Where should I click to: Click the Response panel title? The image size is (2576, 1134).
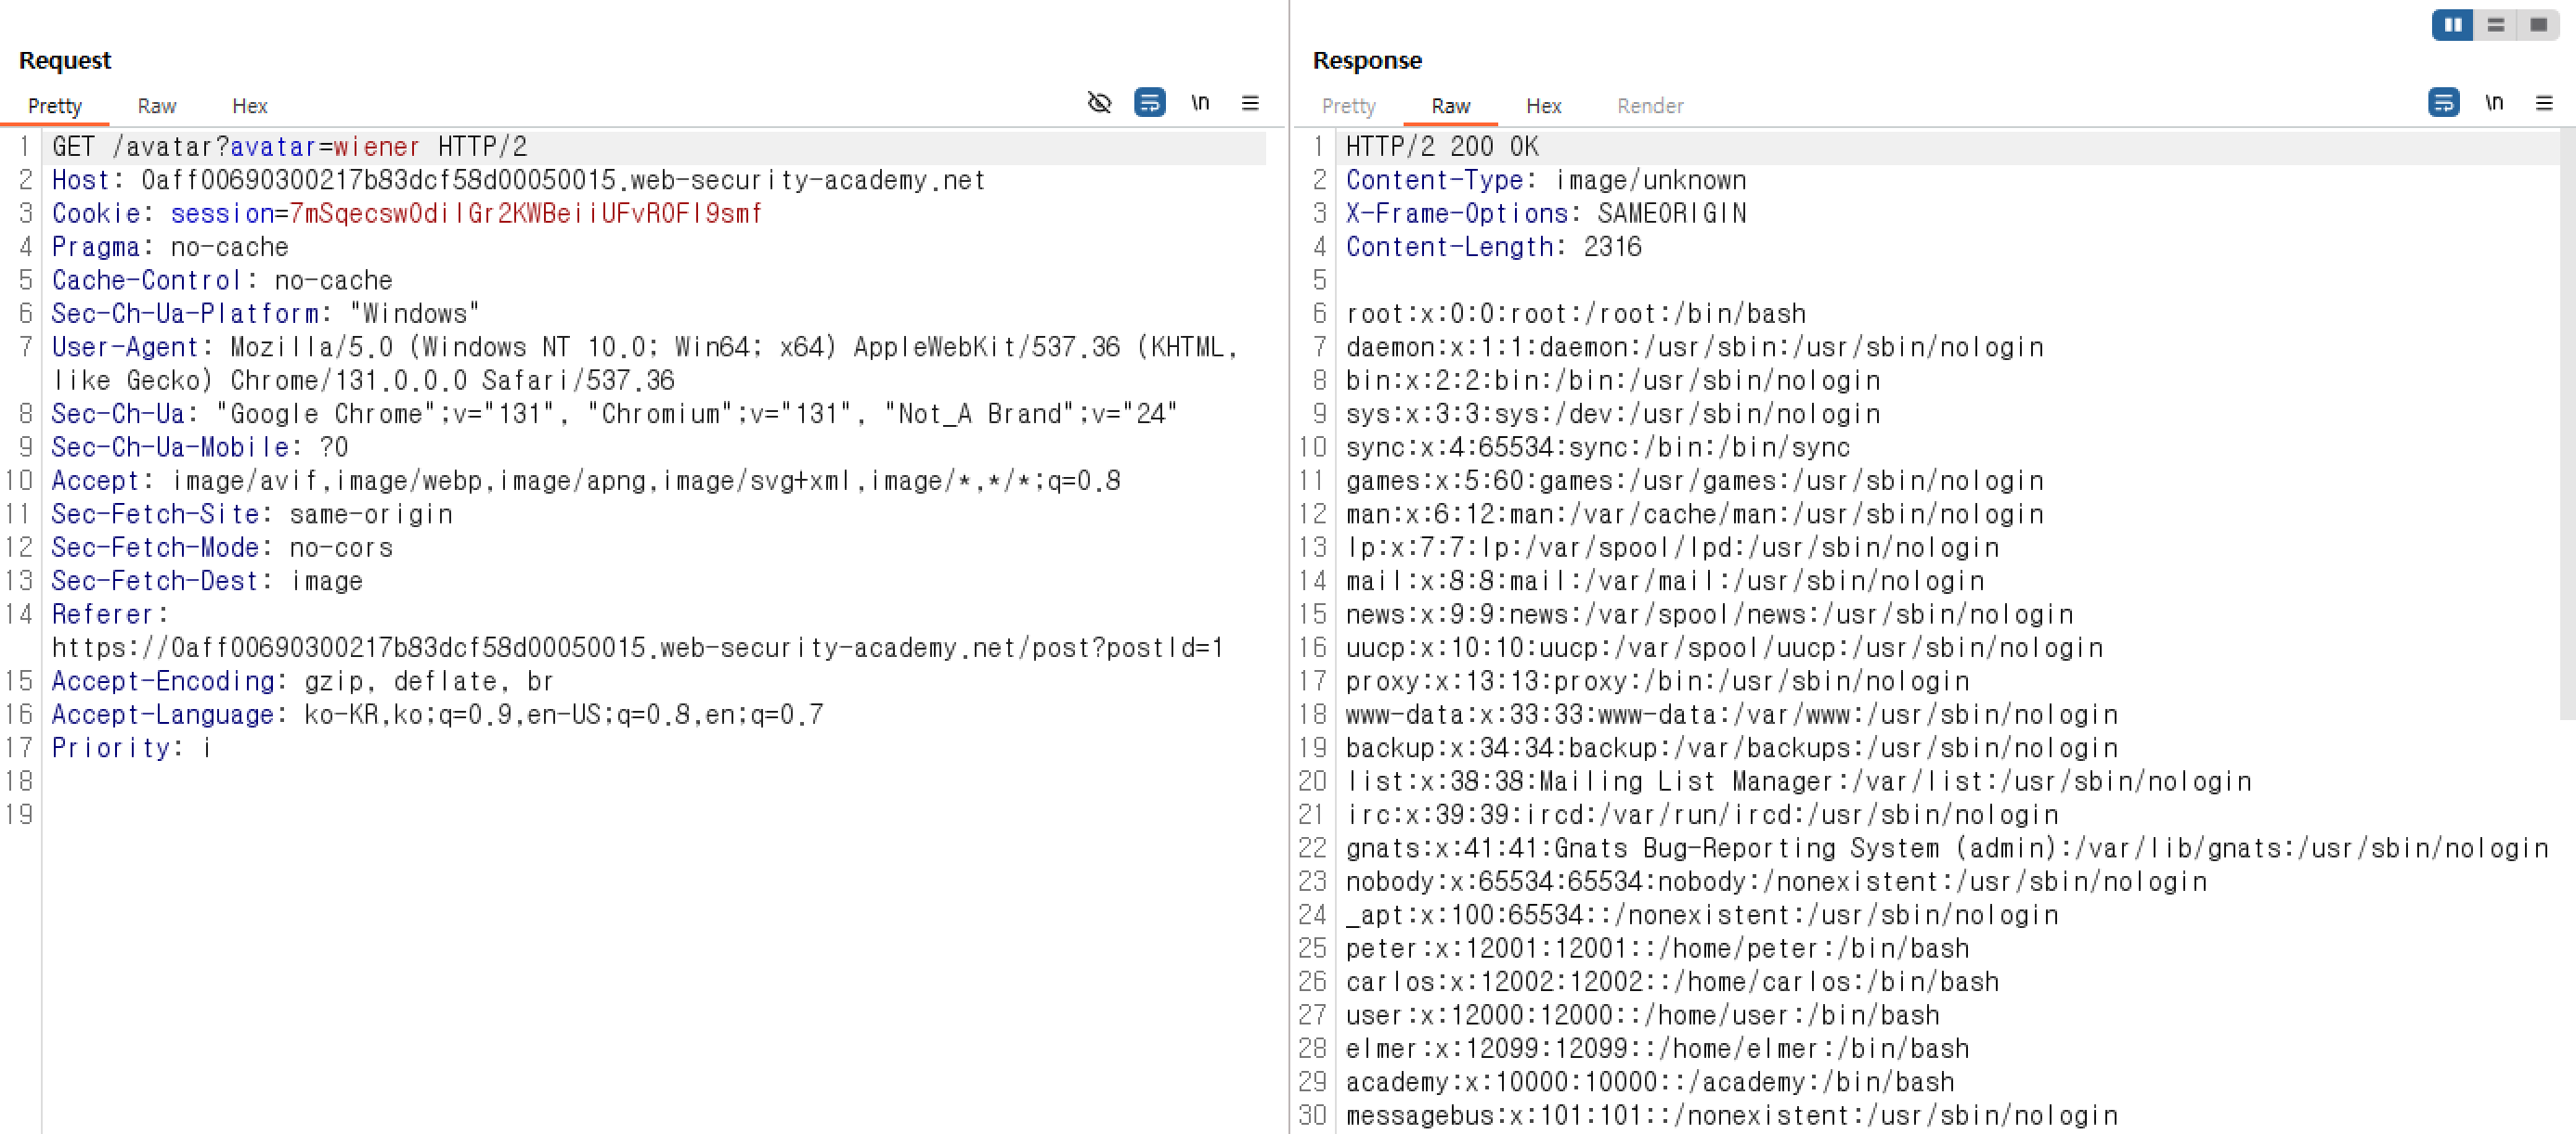point(1367,60)
